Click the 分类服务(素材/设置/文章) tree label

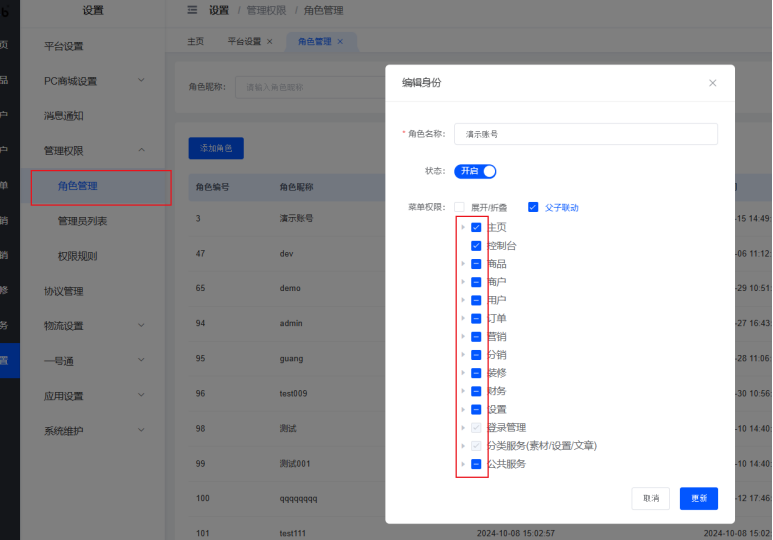point(542,446)
